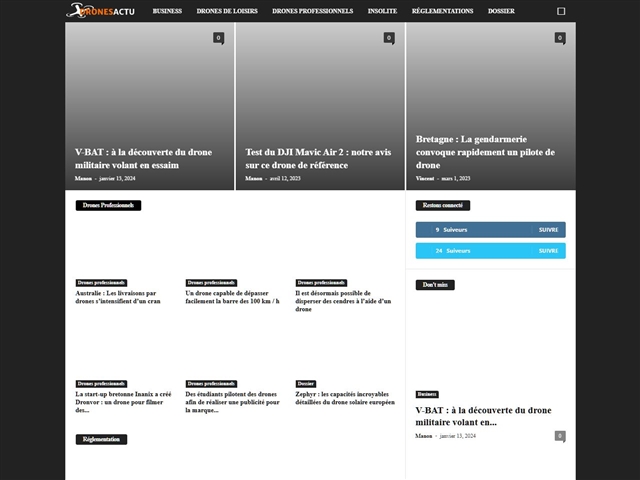Click the Restons connecté heading
640x480 pixels.
pyautogui.click(x=443, y=205)
